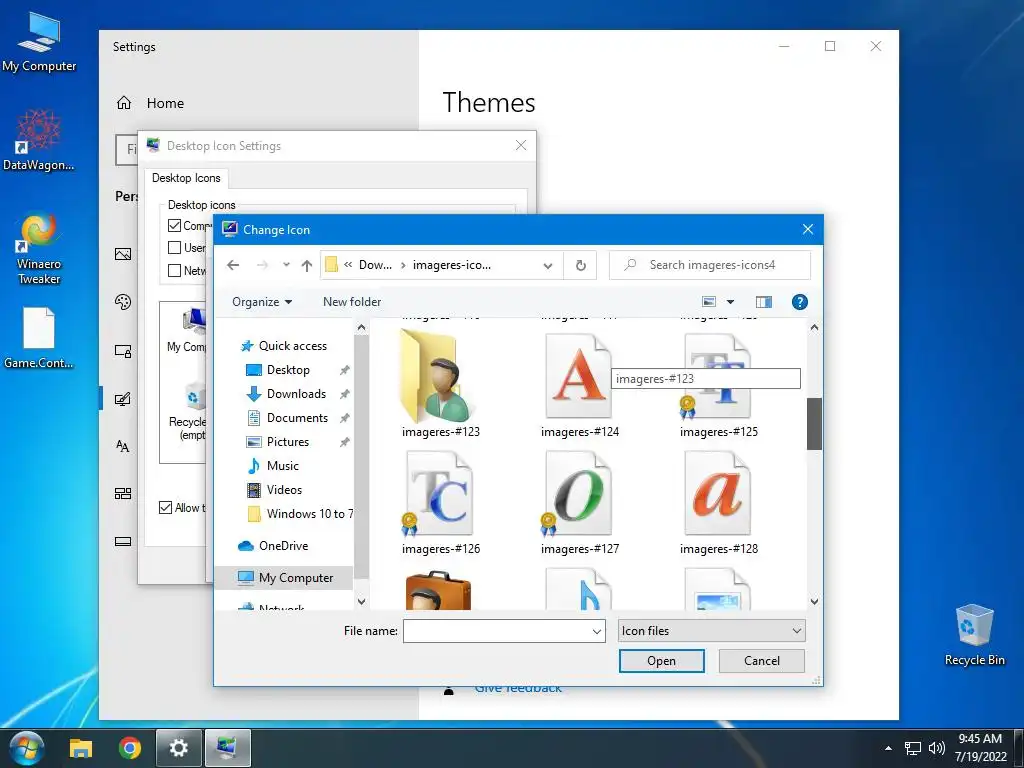
Task: Click New folder
Action: (351, 302)
